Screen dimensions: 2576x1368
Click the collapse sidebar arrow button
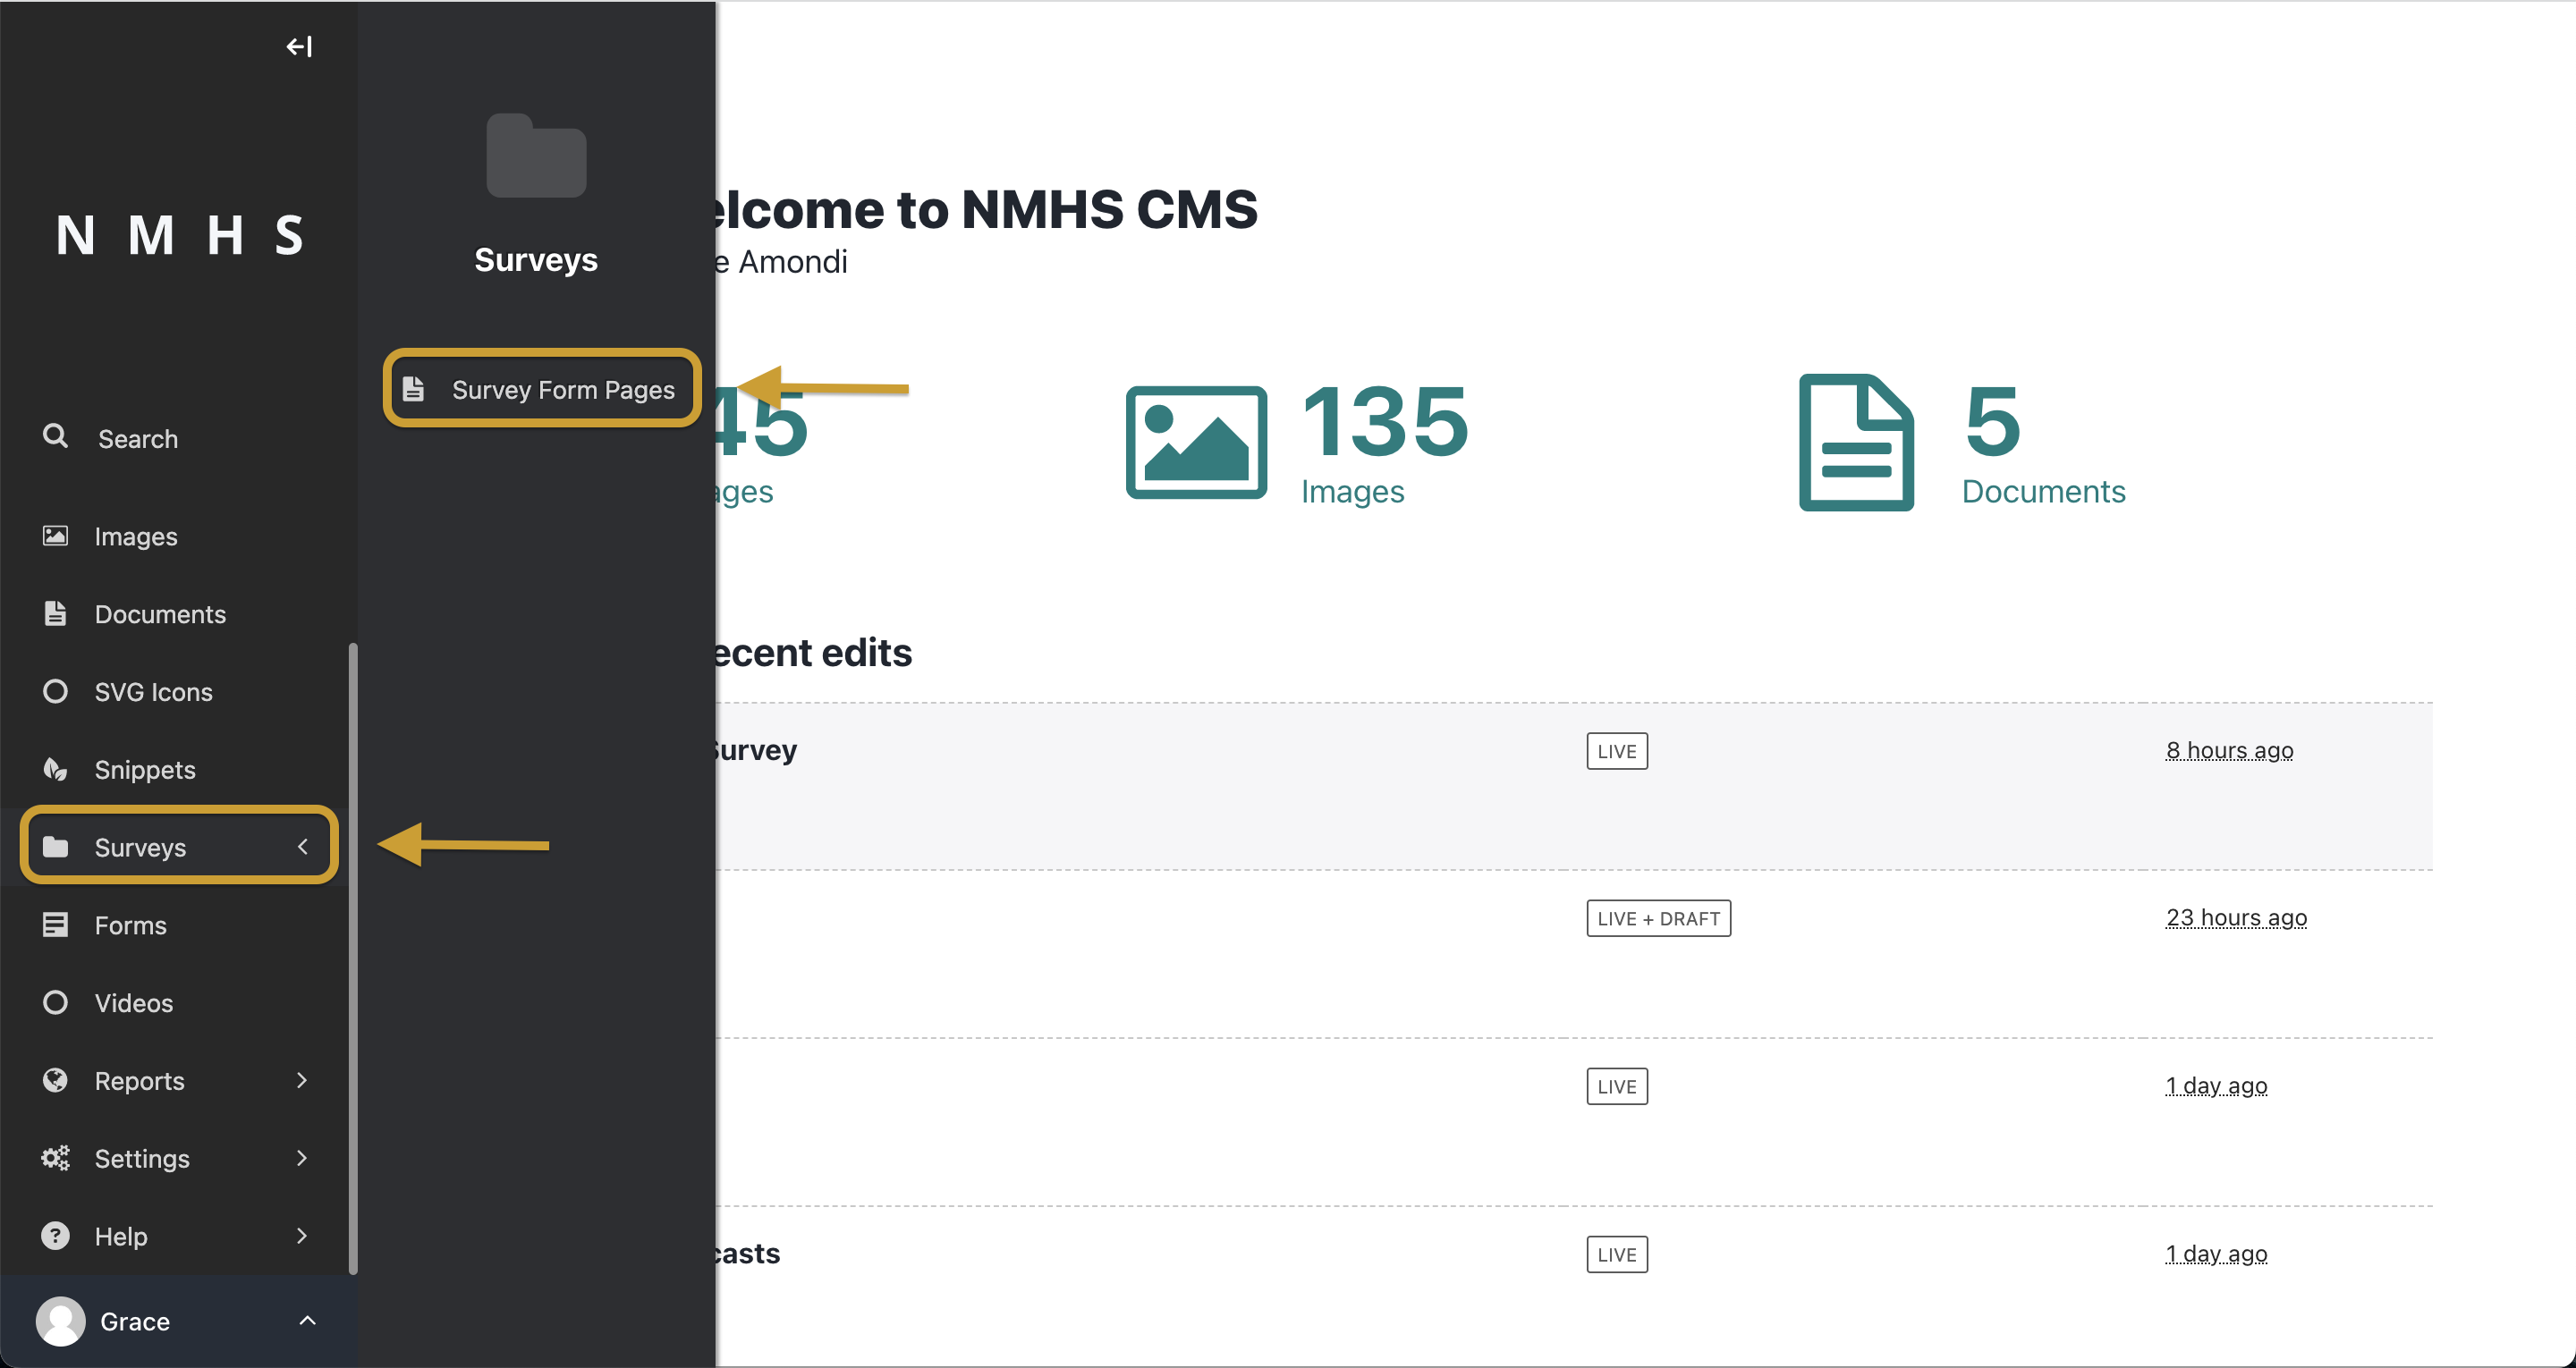[300, 46]
